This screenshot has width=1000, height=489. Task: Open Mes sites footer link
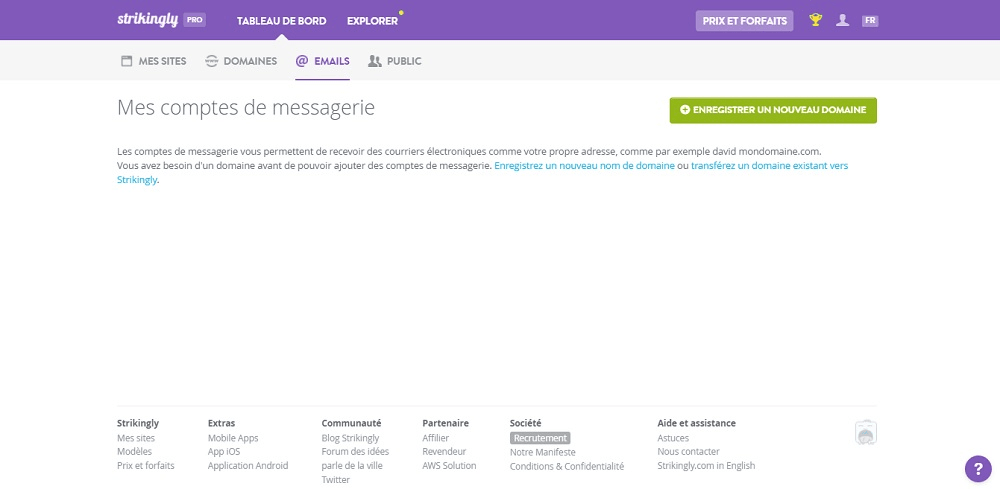click(x=136, y=438)
